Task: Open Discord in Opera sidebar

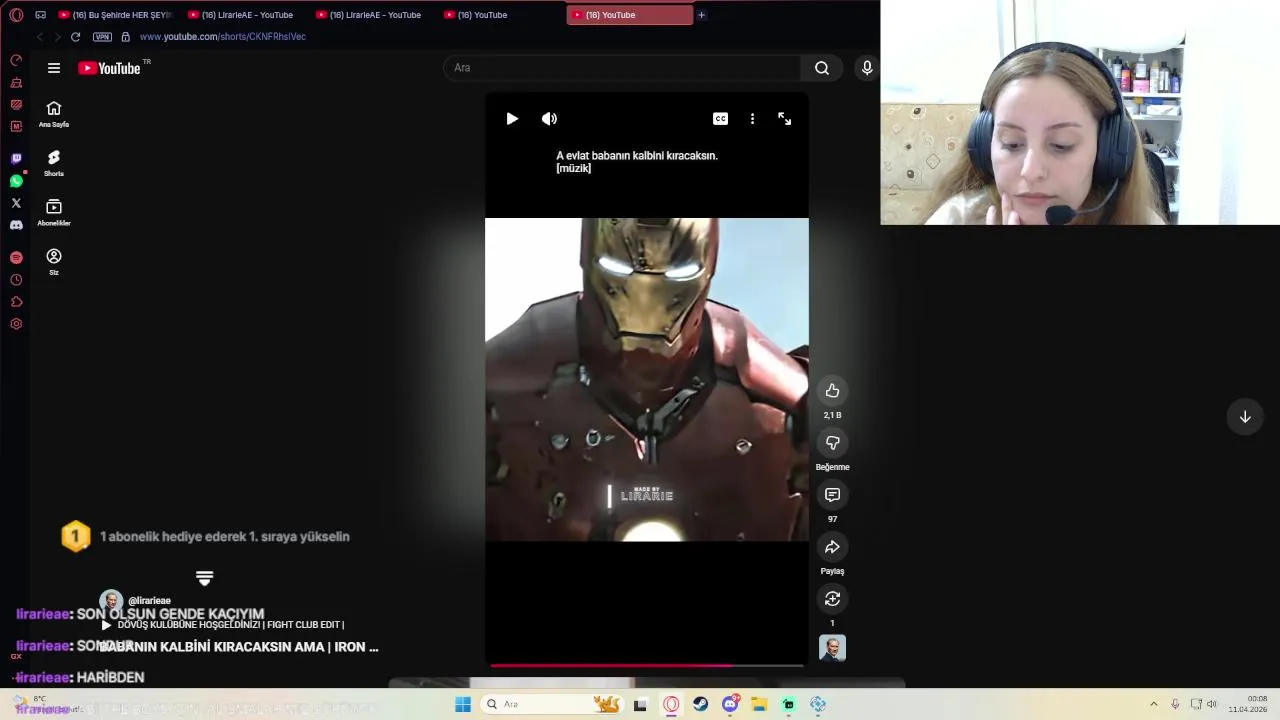Action: pos(16,225)
